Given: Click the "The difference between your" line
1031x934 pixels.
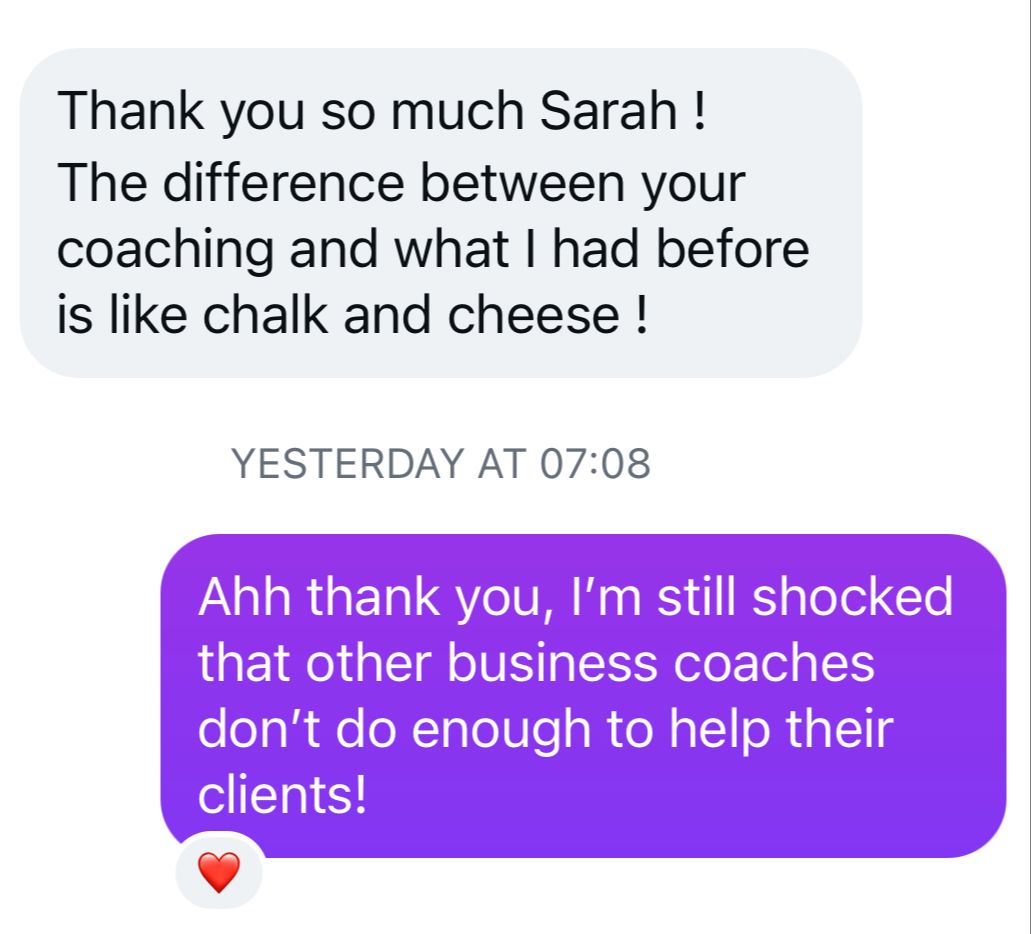Looking at the screenshot, I should tap(401, 183).
